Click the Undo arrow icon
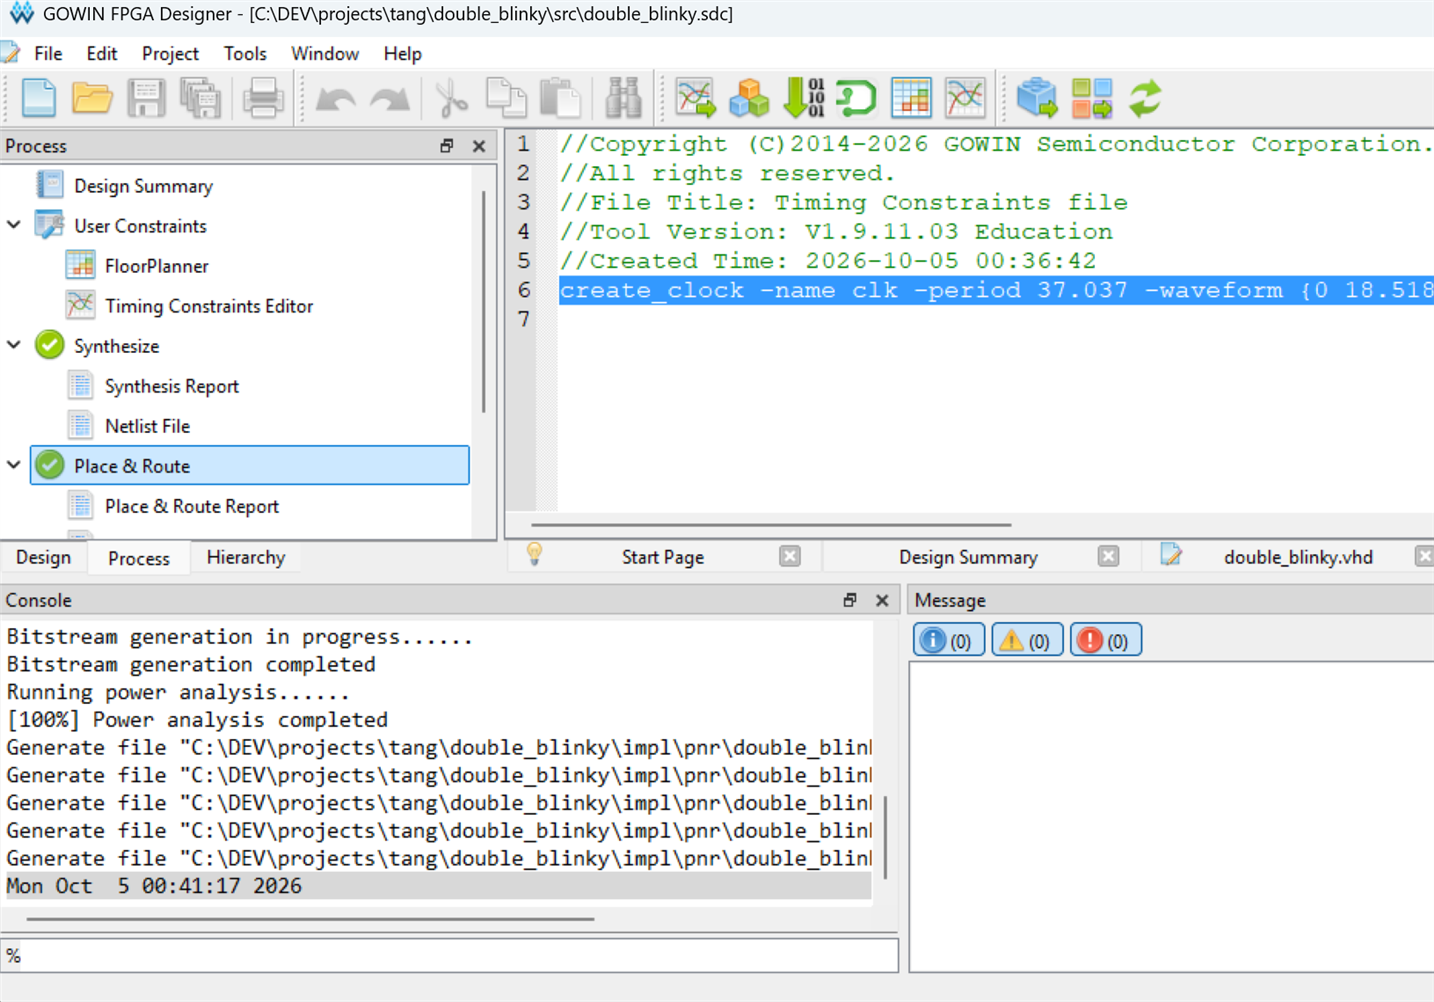 pos(335,99)
